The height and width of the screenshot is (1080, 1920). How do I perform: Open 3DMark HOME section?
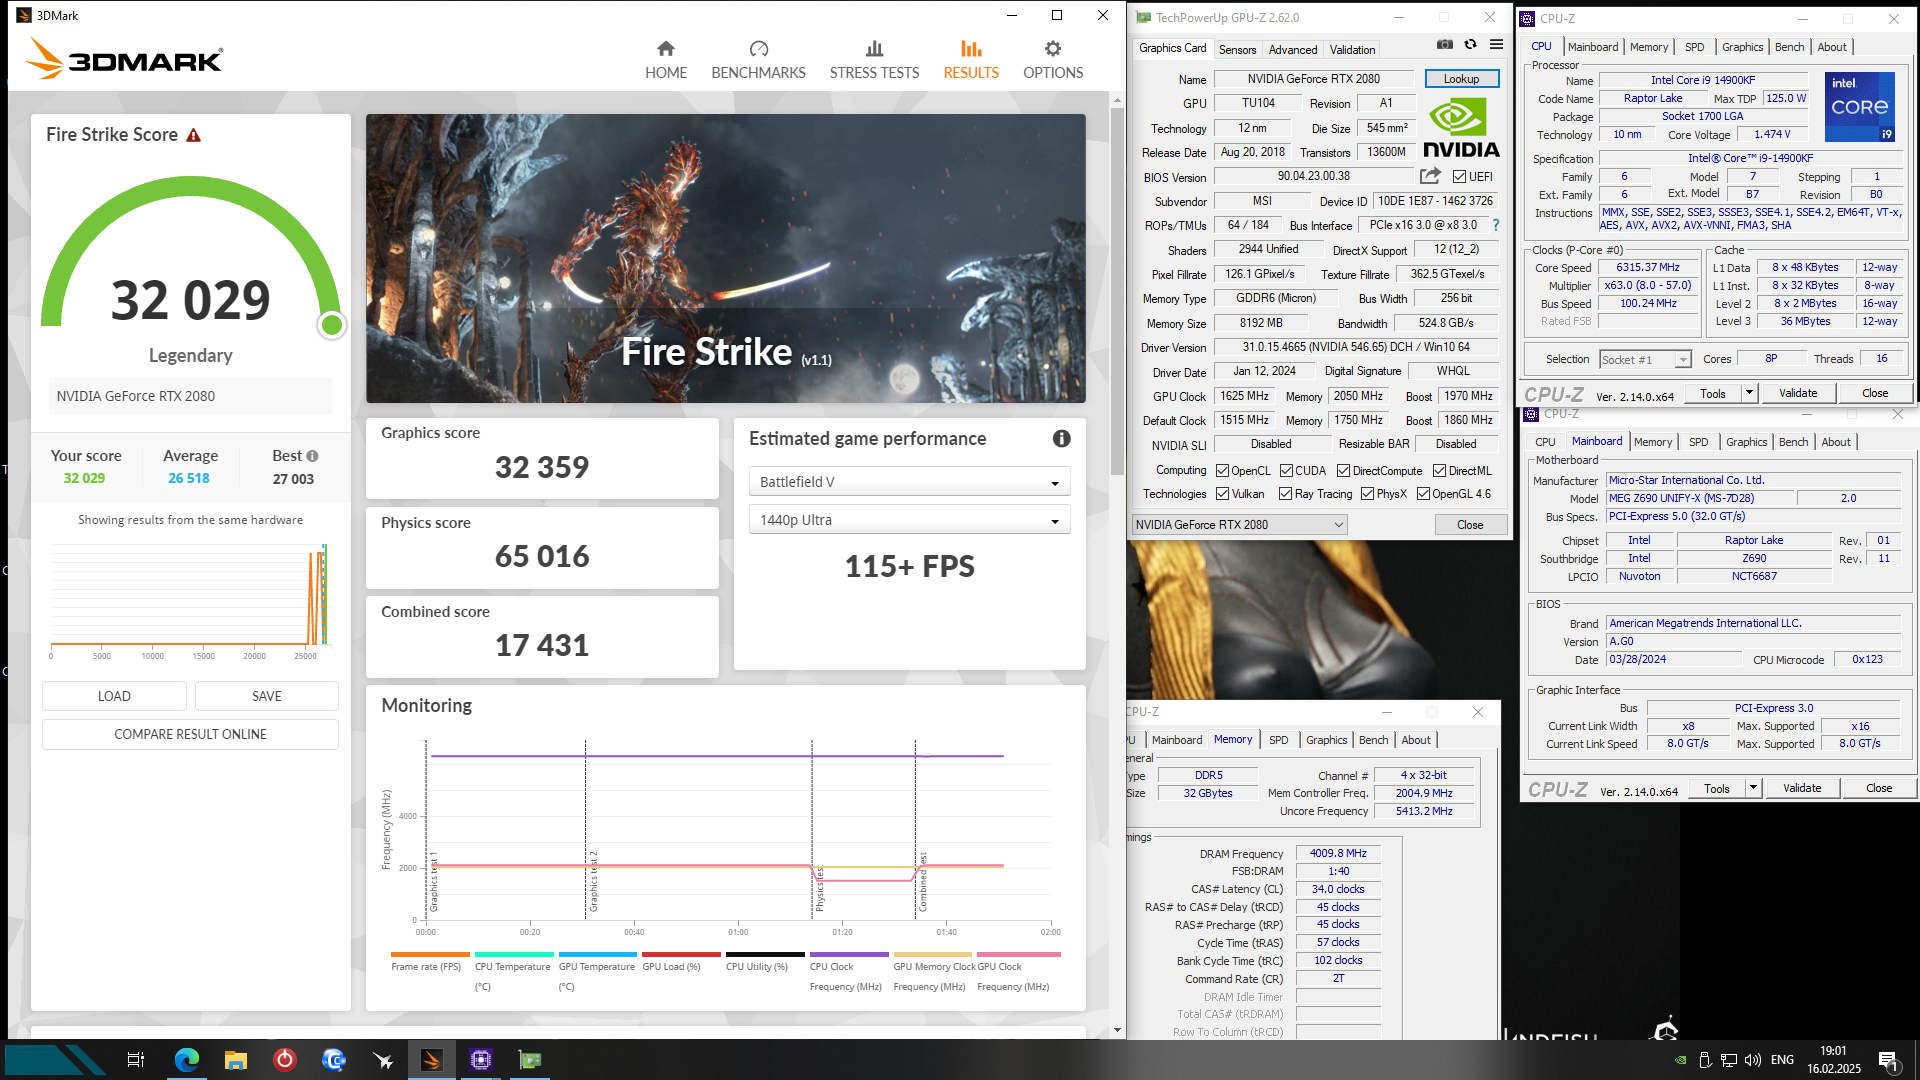(x=665, y=60)
